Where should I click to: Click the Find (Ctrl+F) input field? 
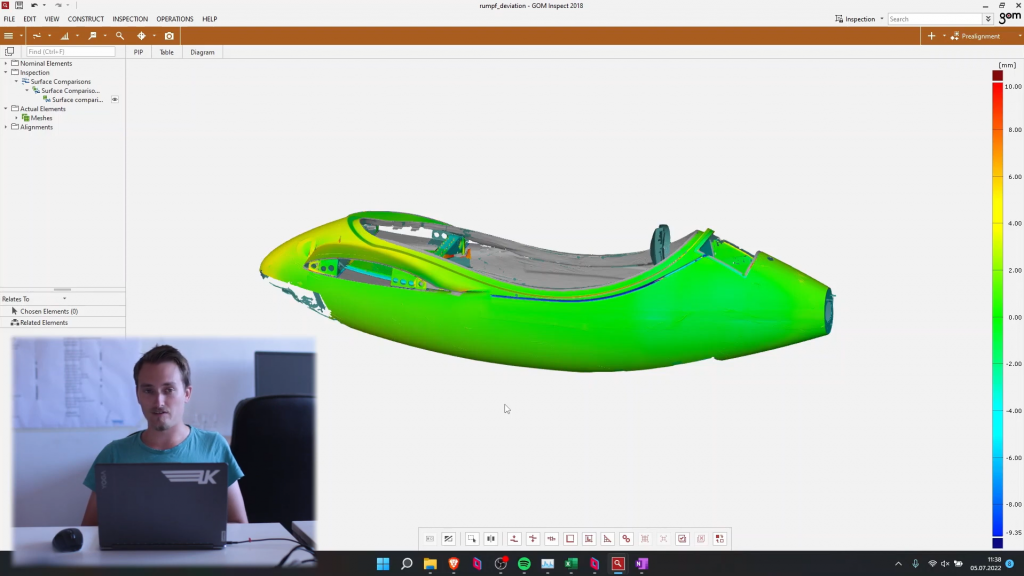tap(70, 52)
